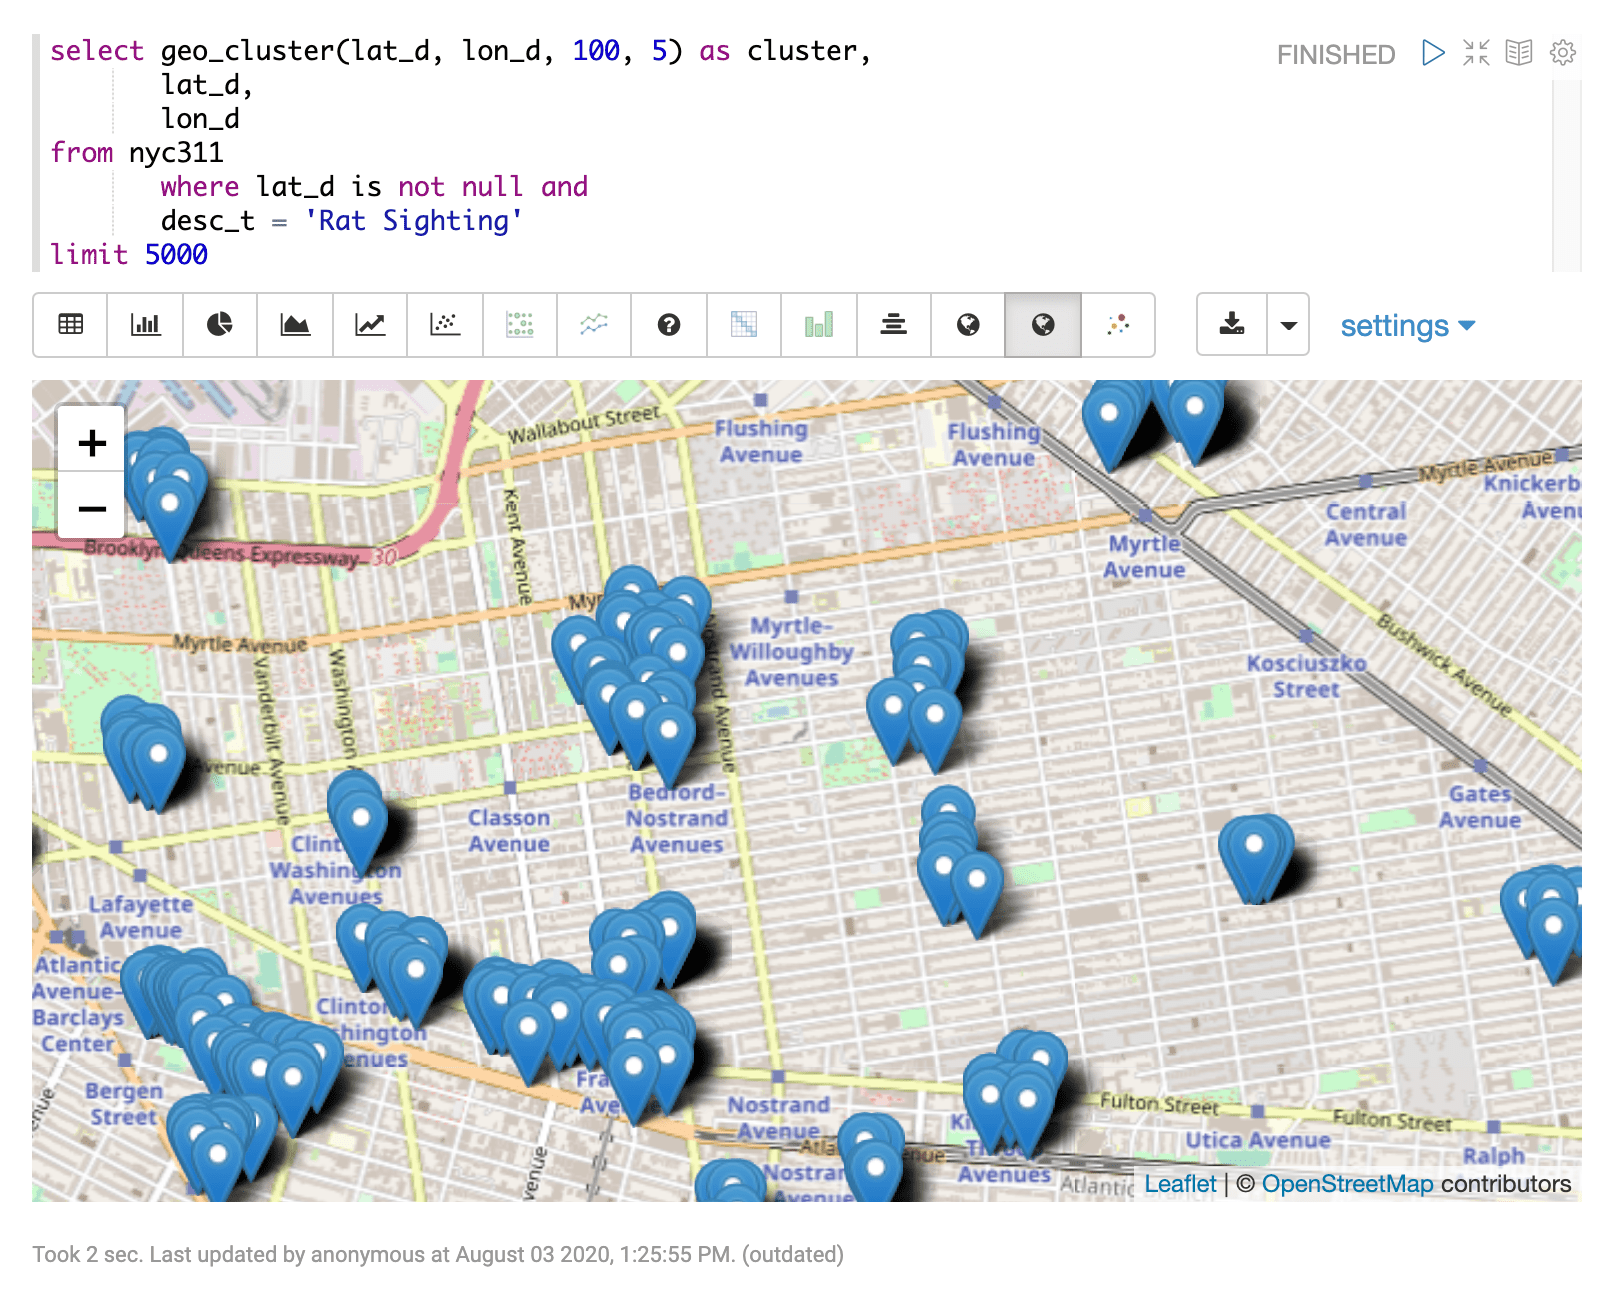Select the scatter plot visualization icon
The height and width of the screenshot is (1294, 1618).
point(445,325)
